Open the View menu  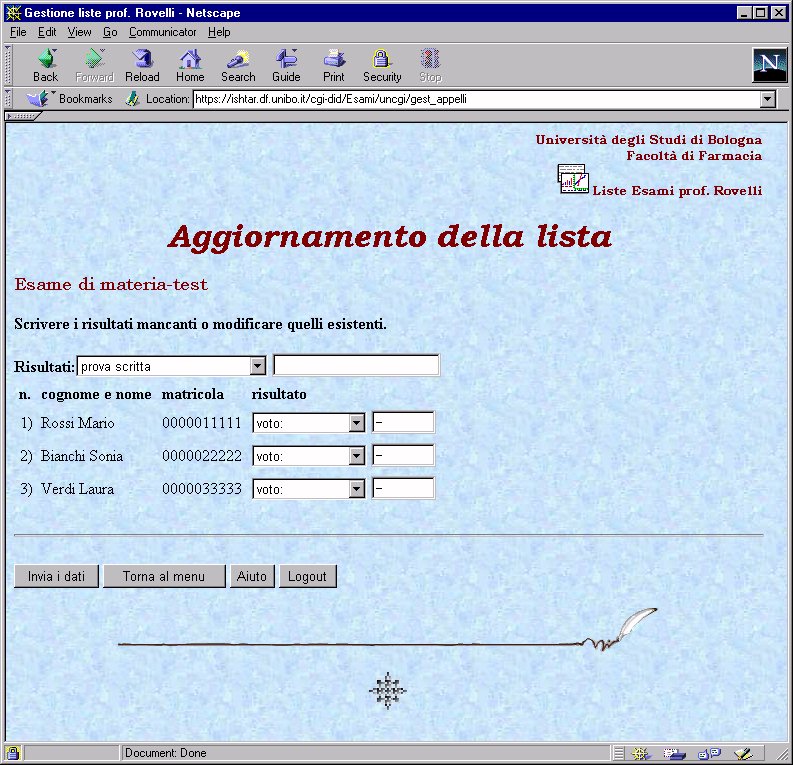[79, 32]
